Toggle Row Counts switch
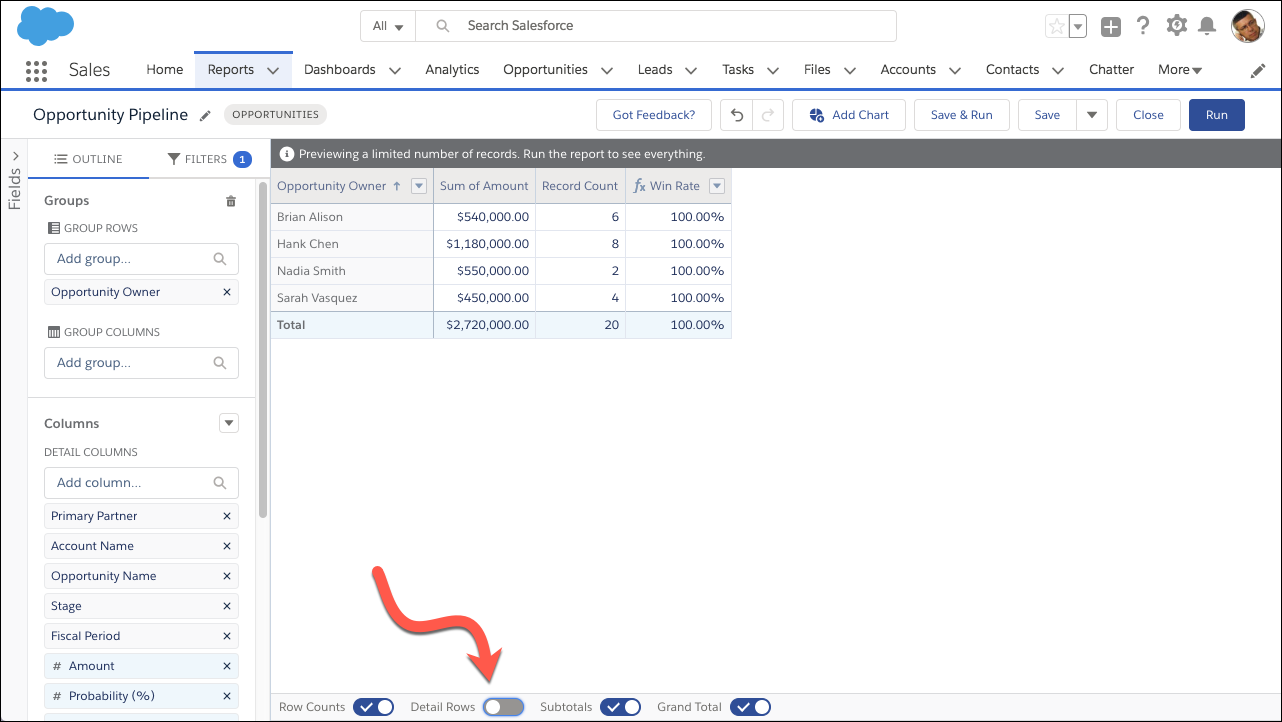The width and height of the screenshot is (1282, 722). (x=373, y=707)
